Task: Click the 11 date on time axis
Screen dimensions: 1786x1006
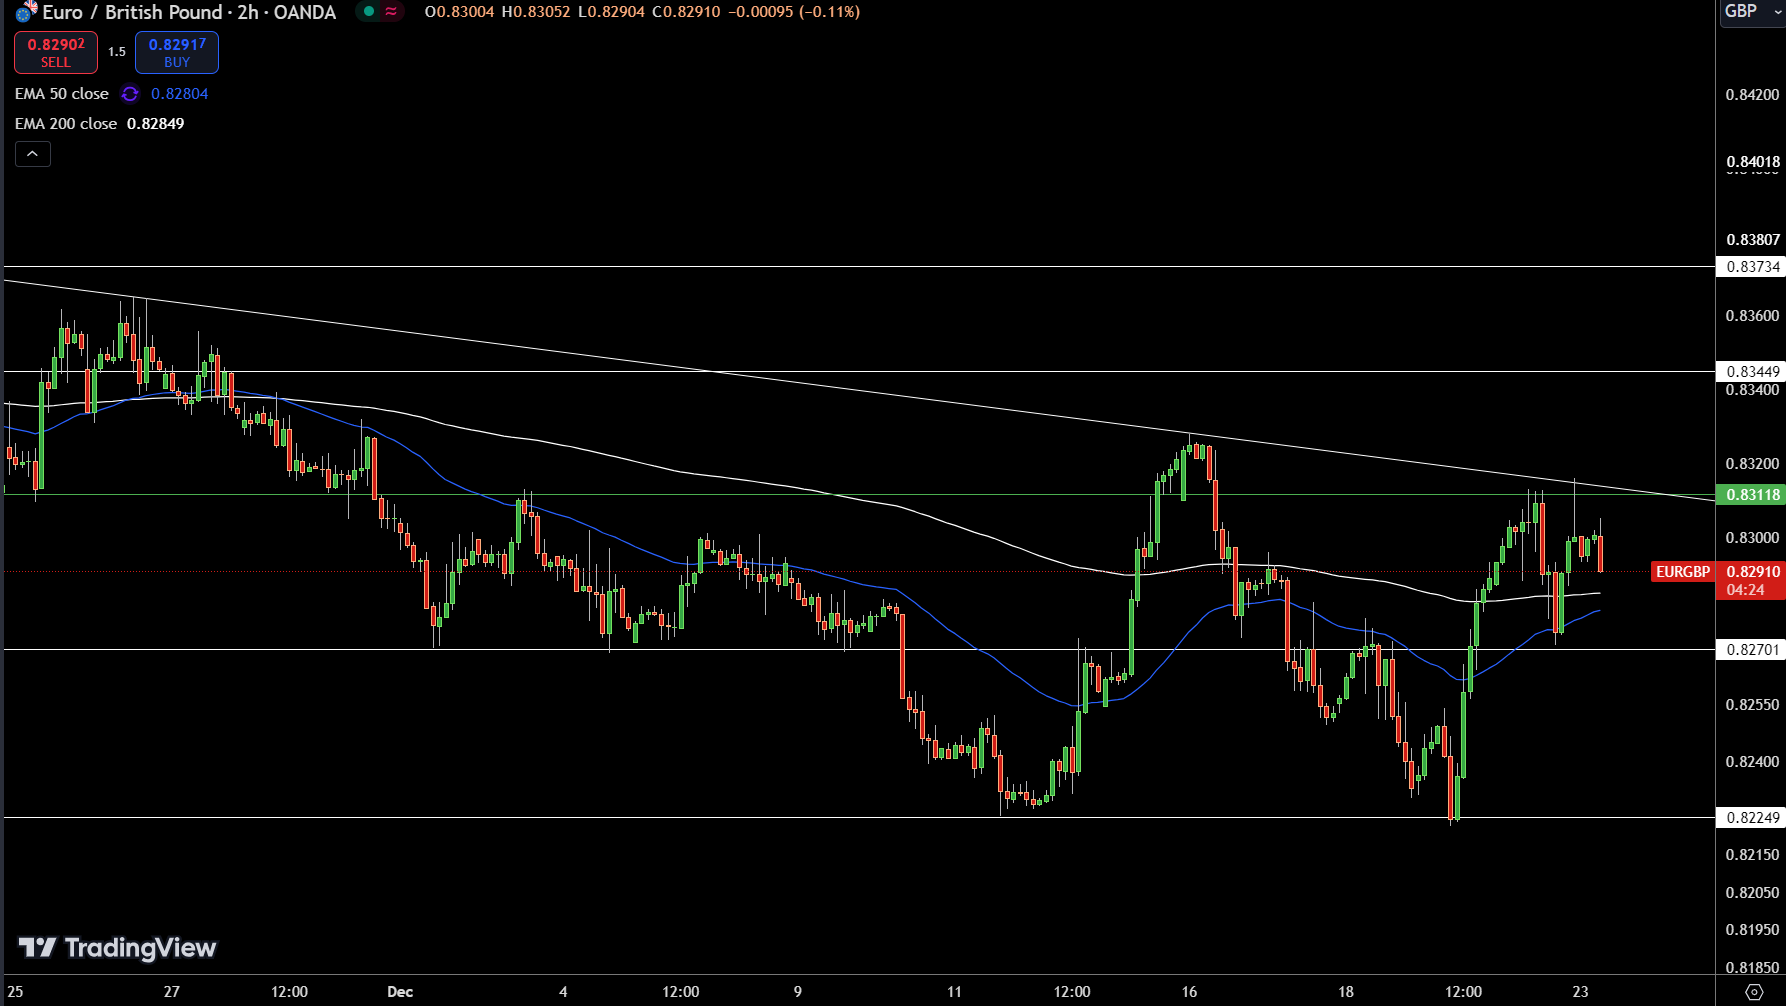Action: point(954,992)
